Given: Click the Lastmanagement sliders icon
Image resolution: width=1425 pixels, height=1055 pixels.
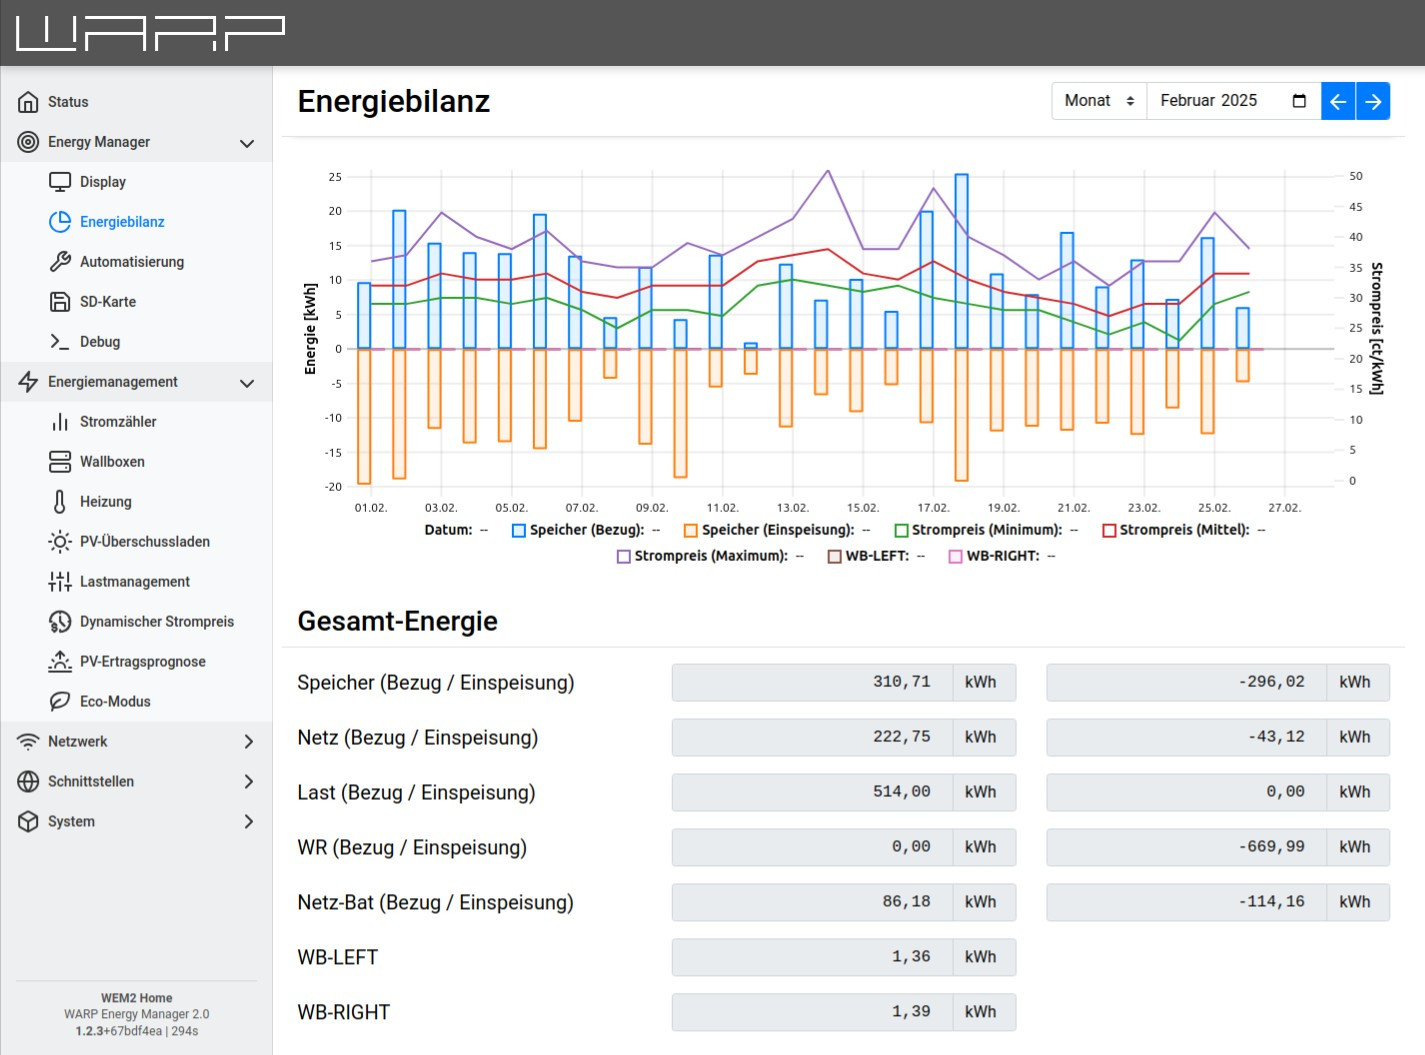Looking at the screenshot, I should [60, 582].
